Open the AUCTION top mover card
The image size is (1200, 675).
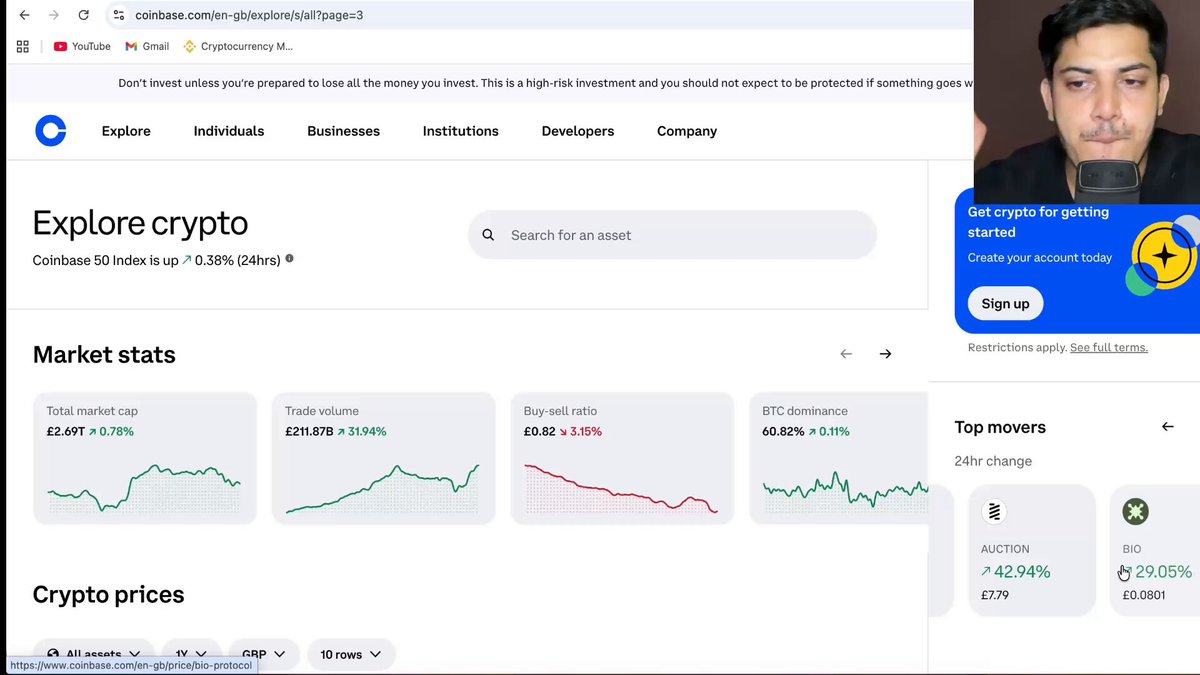point(1032,550)
